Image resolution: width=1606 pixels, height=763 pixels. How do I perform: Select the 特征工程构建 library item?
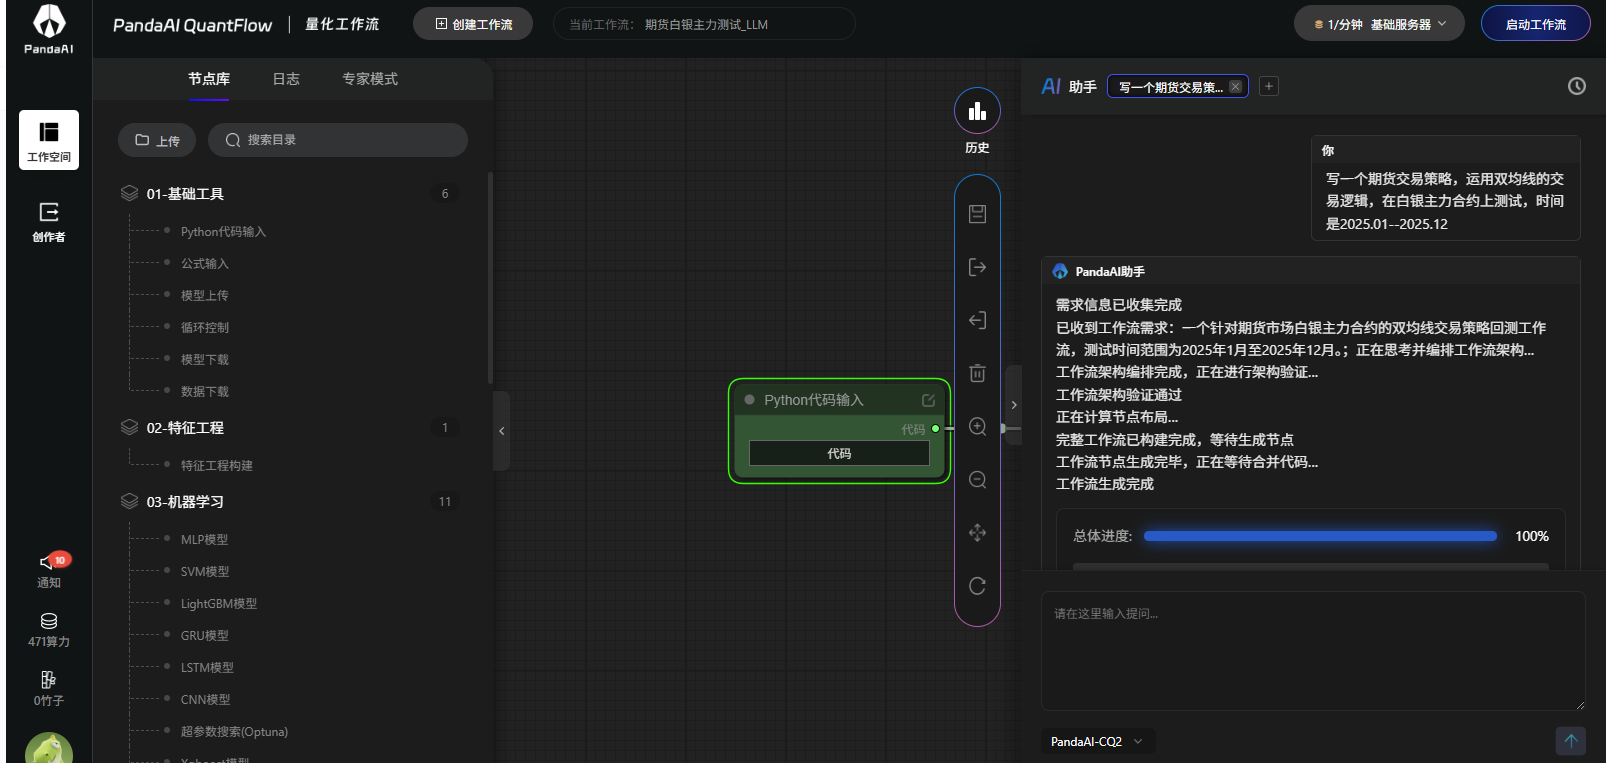point(217,466)
